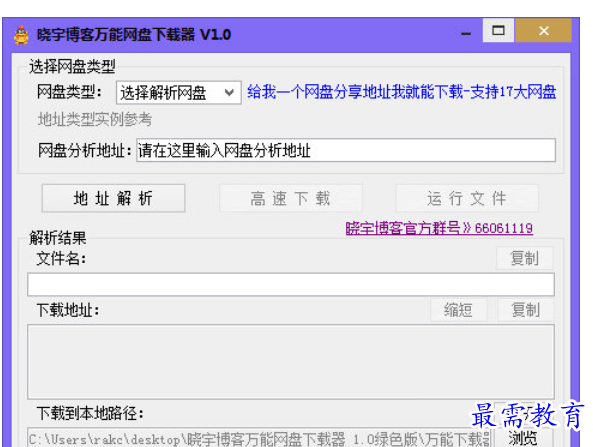
Task: Click 复制 button beside 下载地址
Action: coord(526,310)
